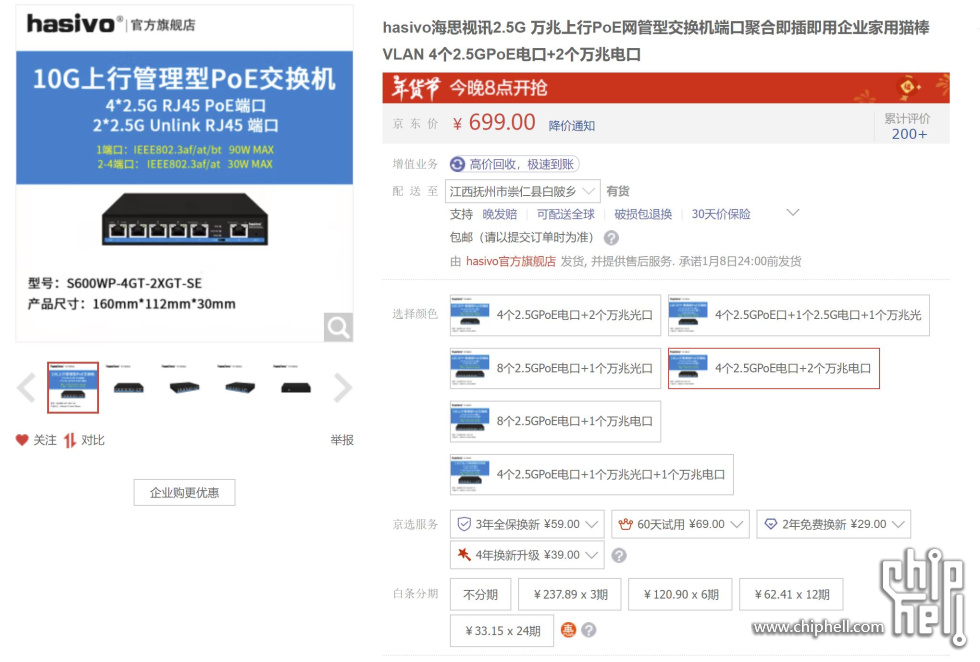
Task: Select ¥120.90 x 6期 installment
Action: 681,594
